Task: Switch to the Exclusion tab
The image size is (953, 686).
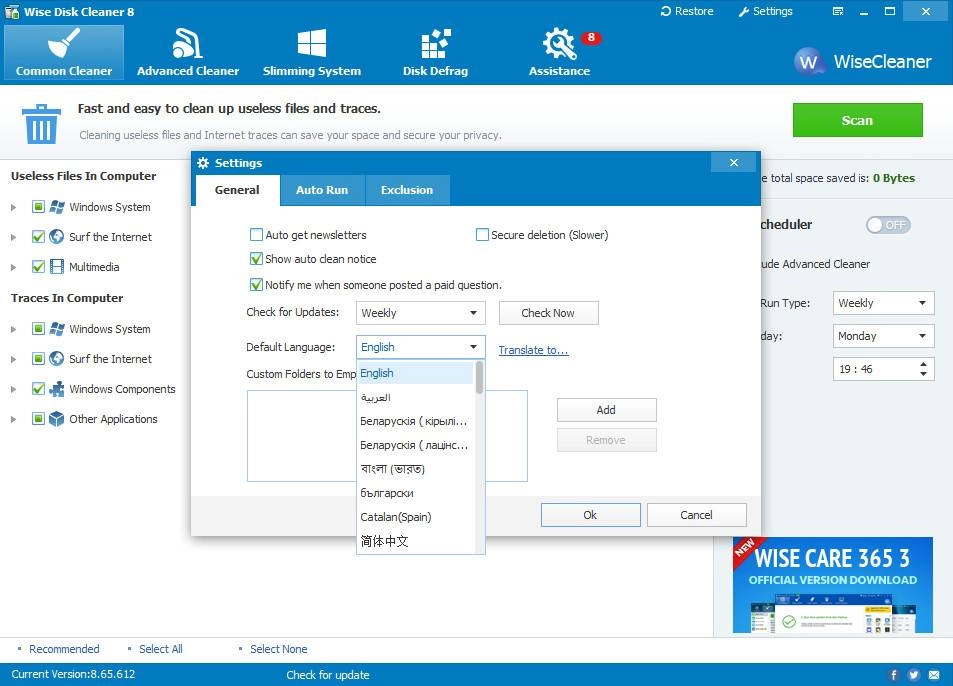Action: pos(407,190)
